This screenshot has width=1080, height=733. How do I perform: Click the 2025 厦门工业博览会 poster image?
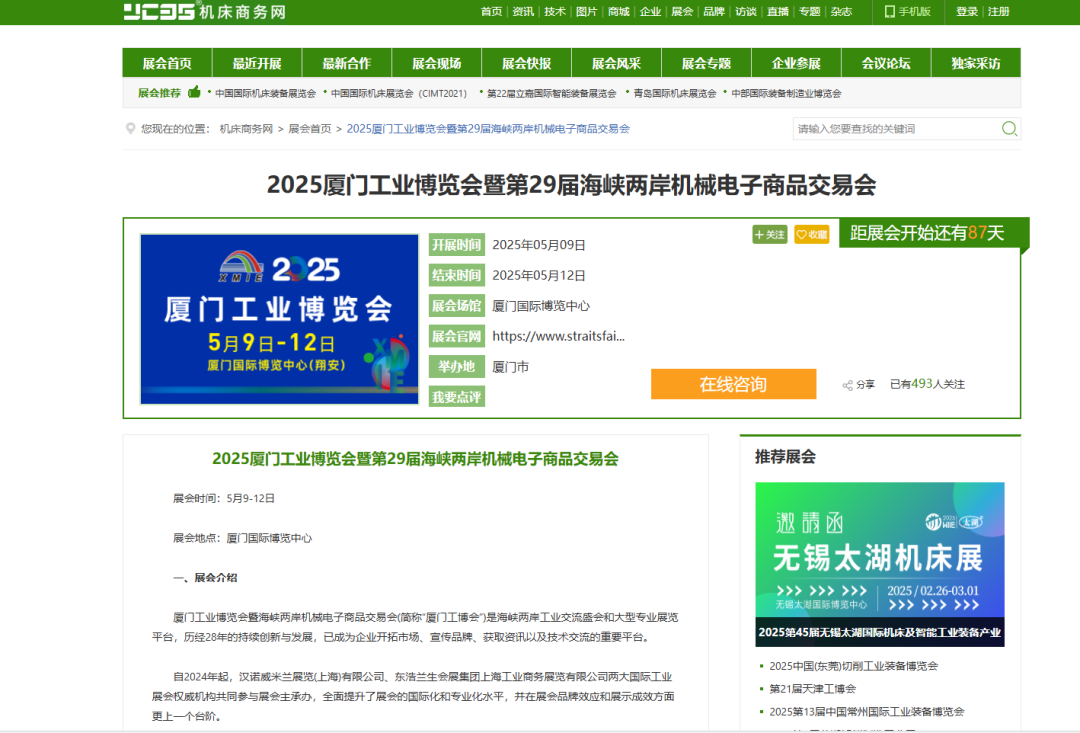click(x=279, y=319)
